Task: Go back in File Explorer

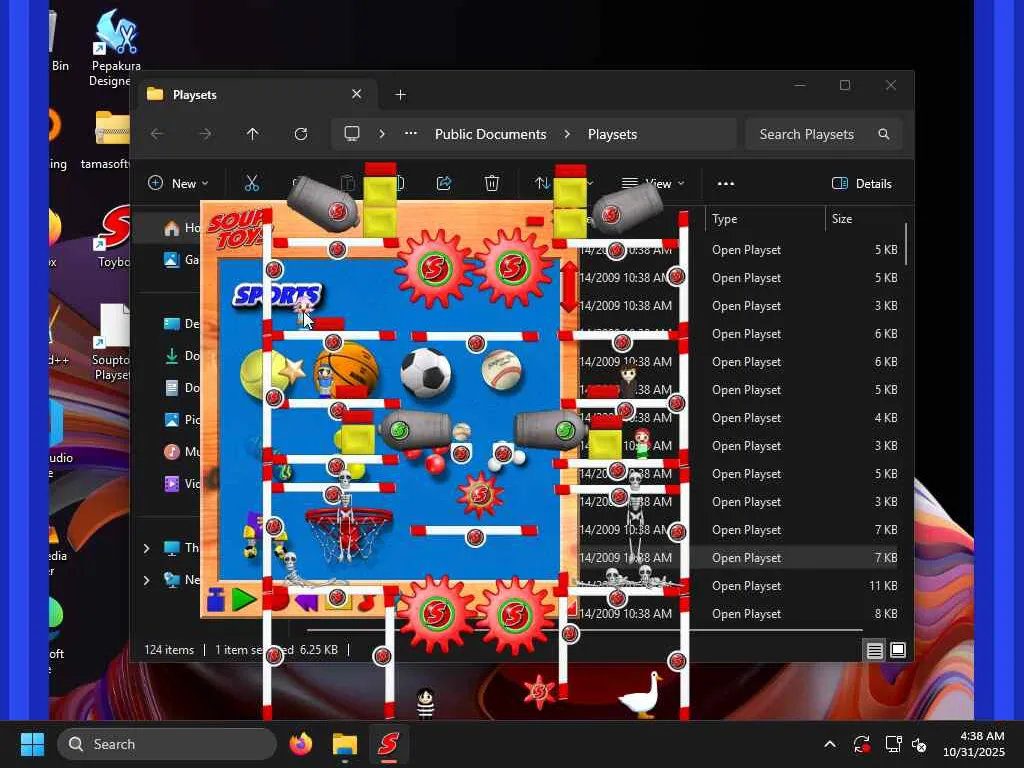Action: tap(157, 134)
